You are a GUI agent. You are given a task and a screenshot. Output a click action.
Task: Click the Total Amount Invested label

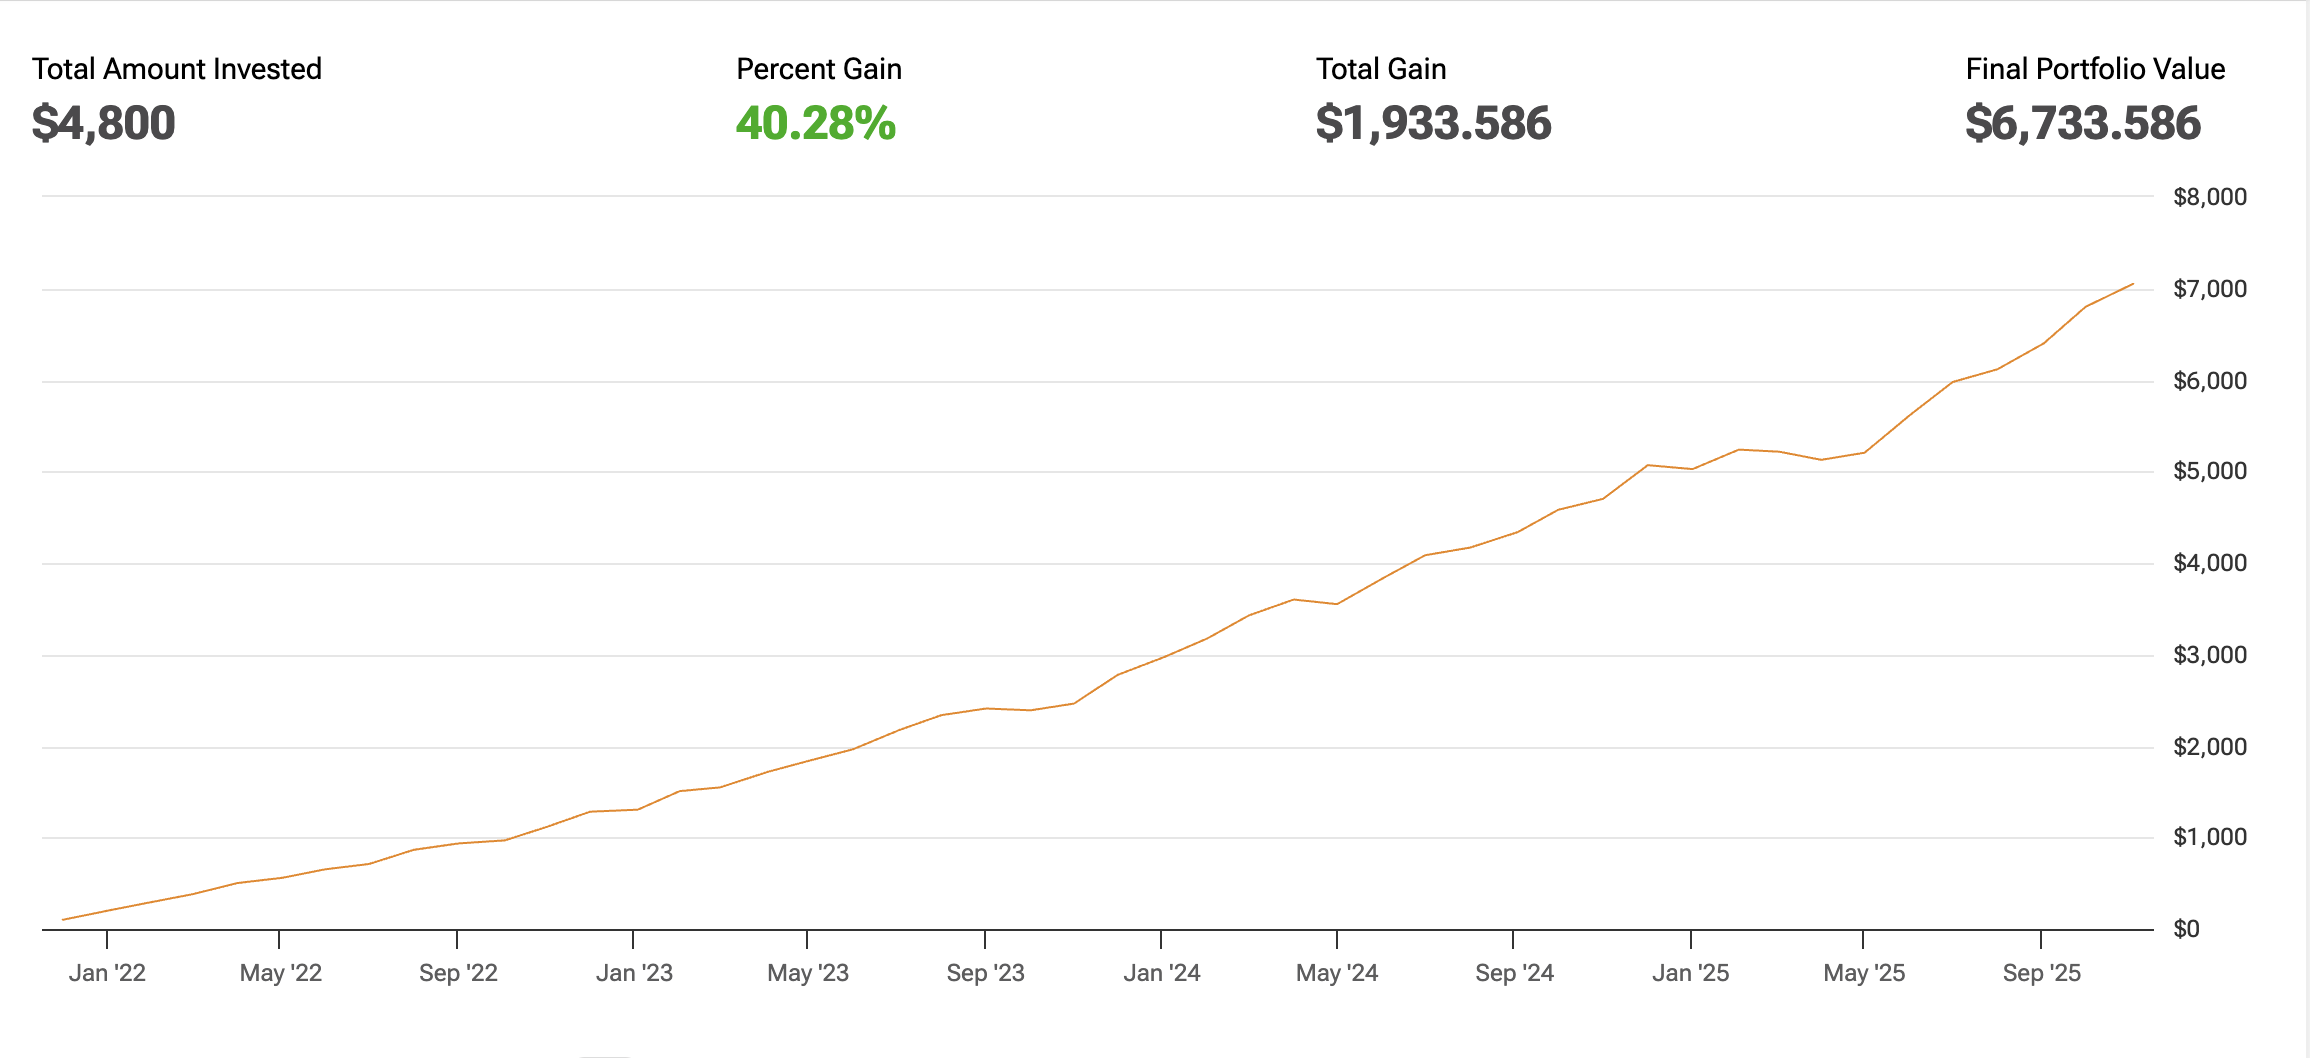(177, 69)
